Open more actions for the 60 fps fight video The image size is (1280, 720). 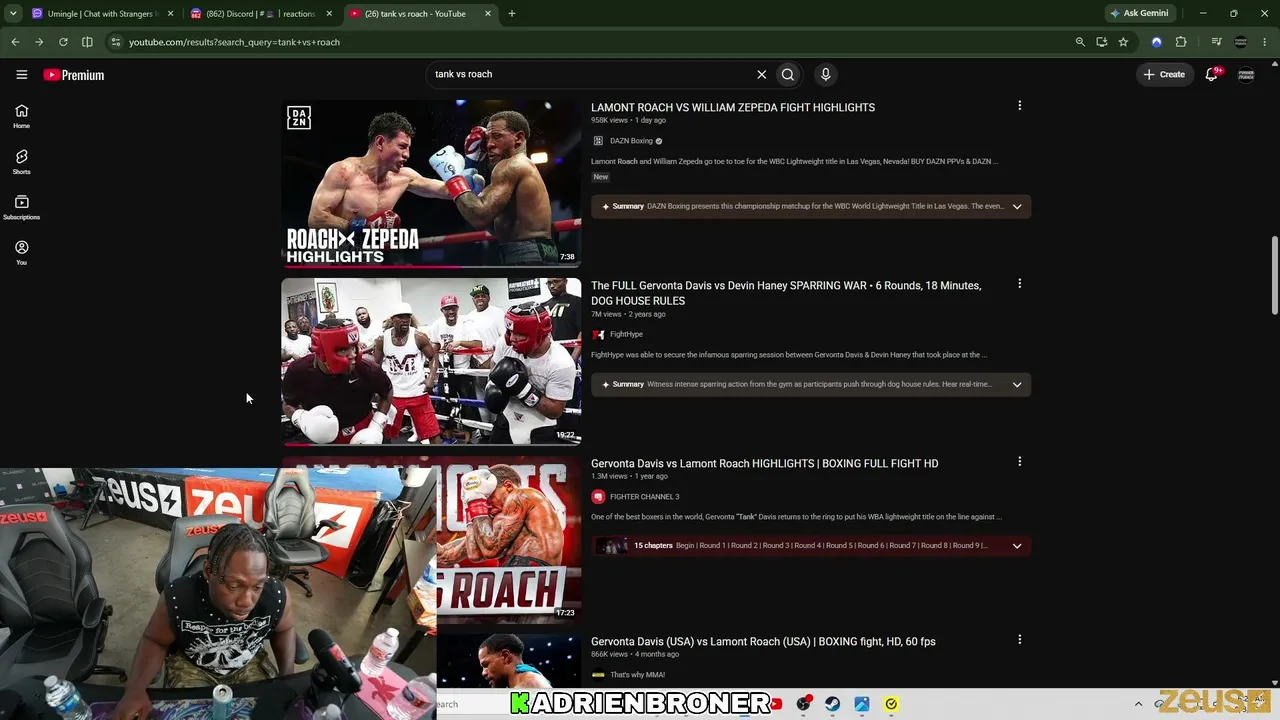click(x=1019, y=639)
